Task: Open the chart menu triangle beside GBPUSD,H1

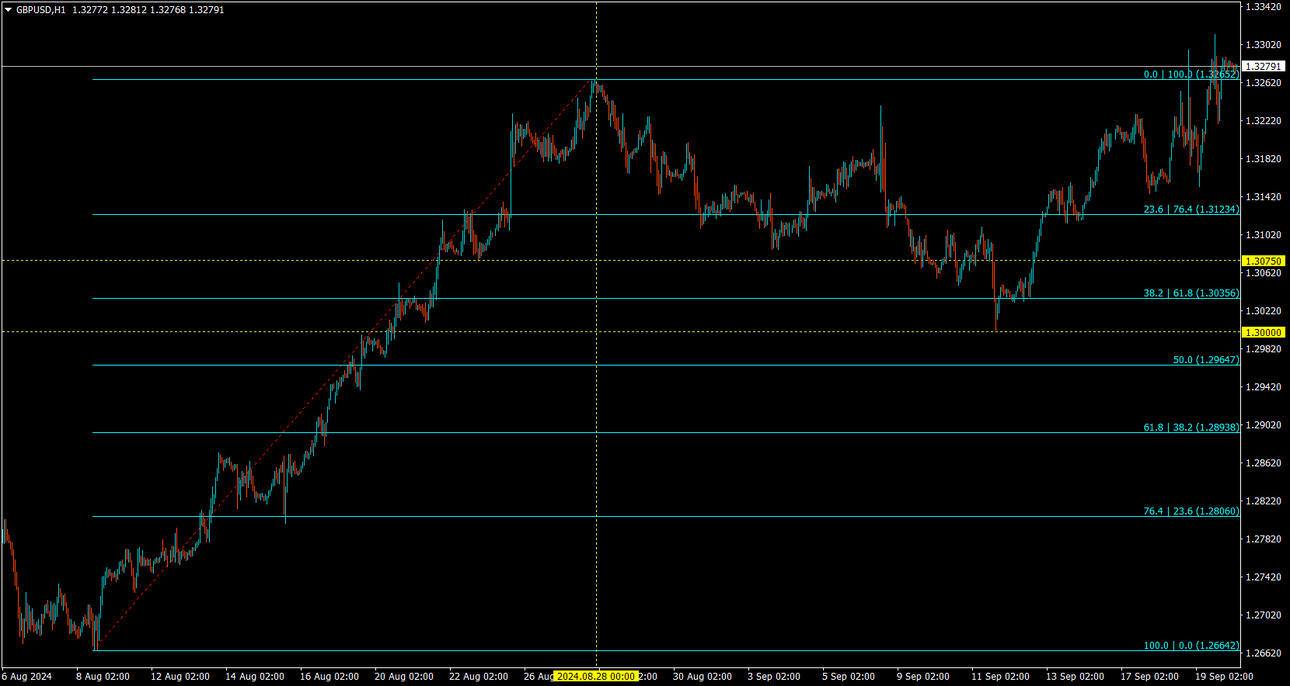Action: [8, 9]
